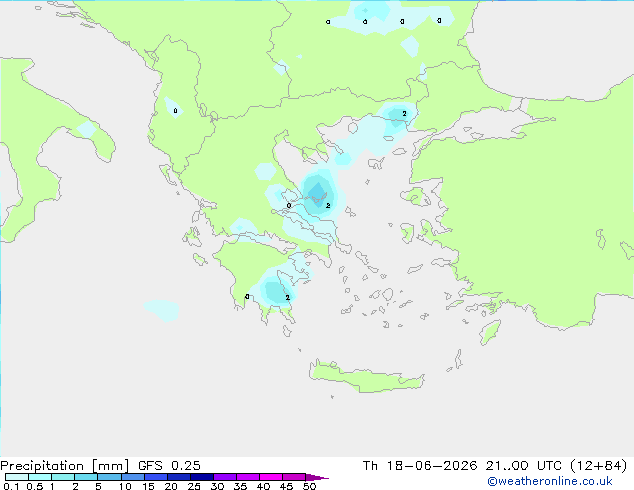Select the '(12+84)' forecast run label

[x=598, y=466]
